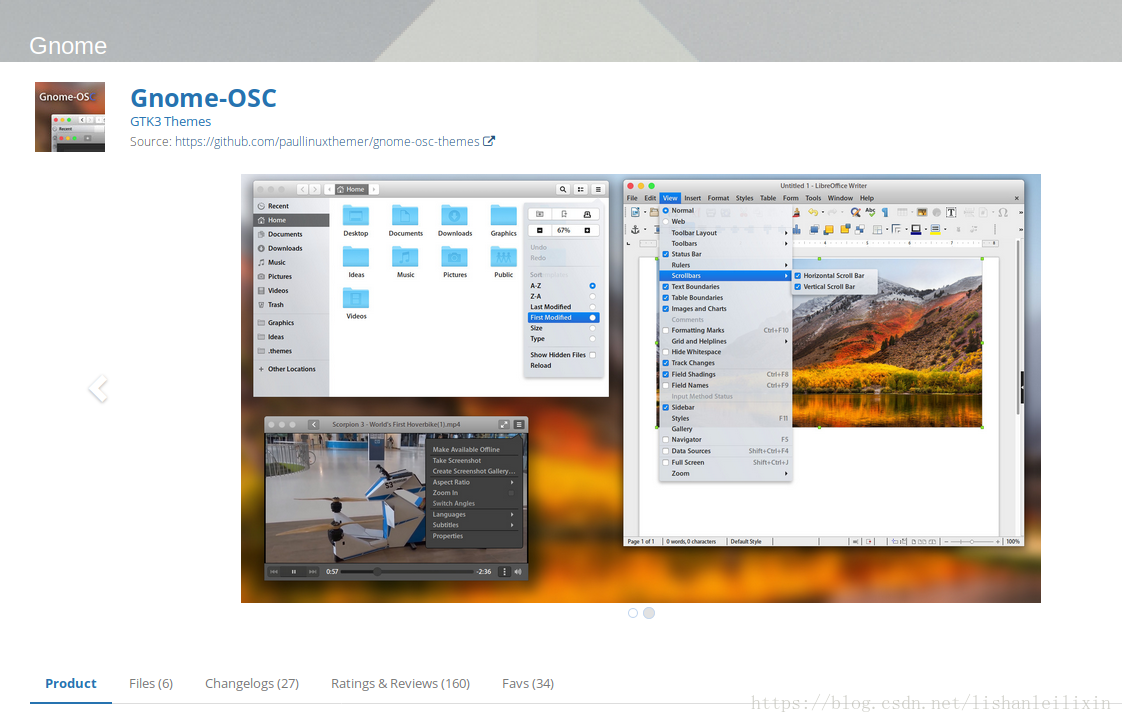
Task: Click the zoom out minus icon in popover
Action: coord(540,231)
